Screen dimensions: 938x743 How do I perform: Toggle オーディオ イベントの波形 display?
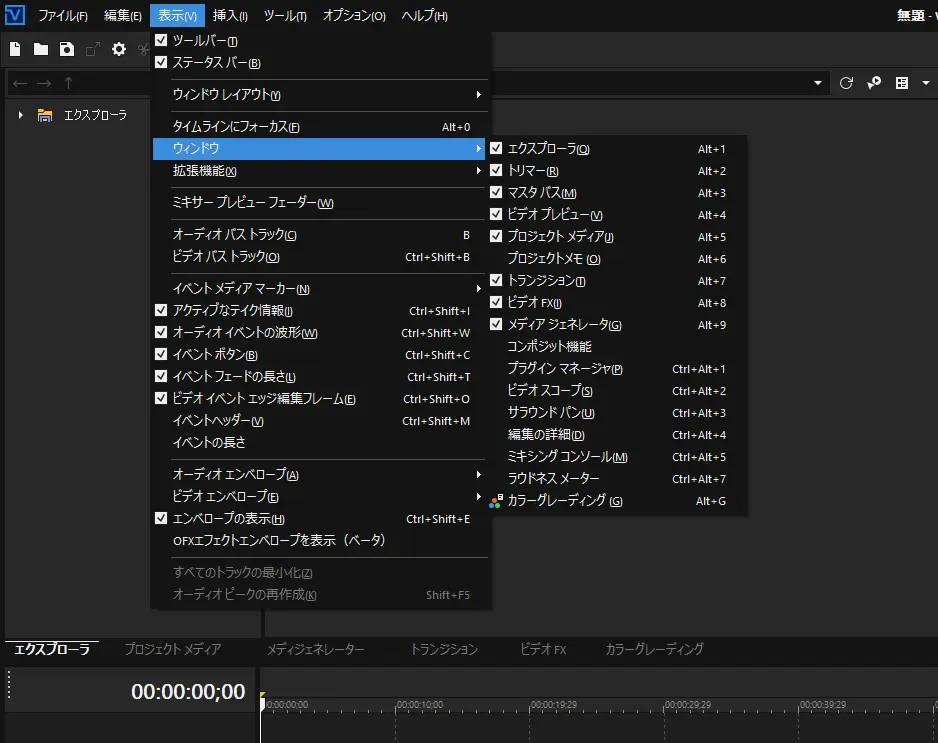coord(161,332)
